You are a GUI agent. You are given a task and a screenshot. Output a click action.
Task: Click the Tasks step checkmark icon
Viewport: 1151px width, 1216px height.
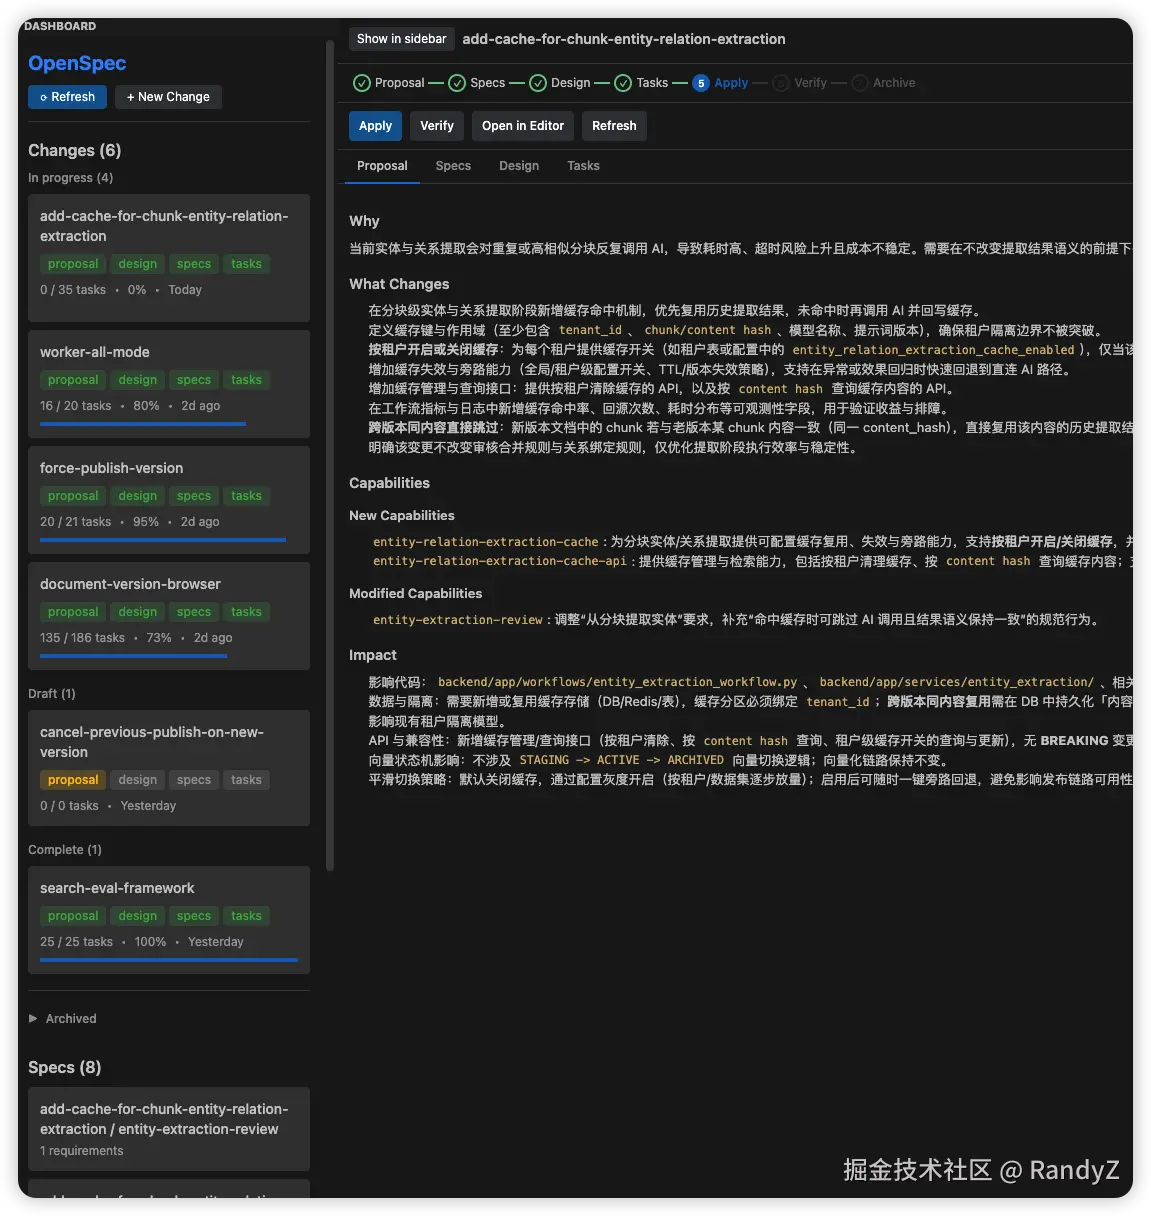623,83
